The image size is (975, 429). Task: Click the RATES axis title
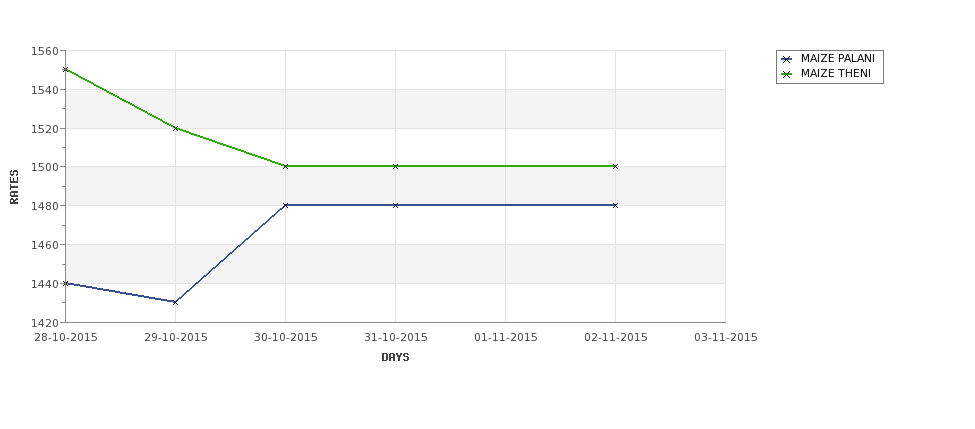14,187
